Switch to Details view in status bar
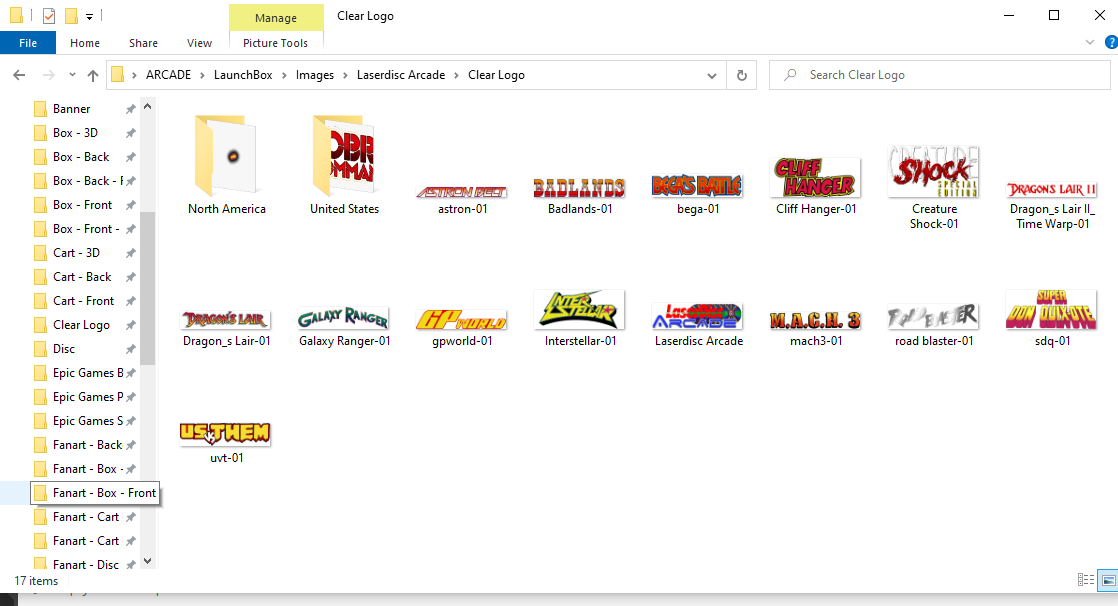This screenshot has width=1118, height=606. [x=1086, y=580]
